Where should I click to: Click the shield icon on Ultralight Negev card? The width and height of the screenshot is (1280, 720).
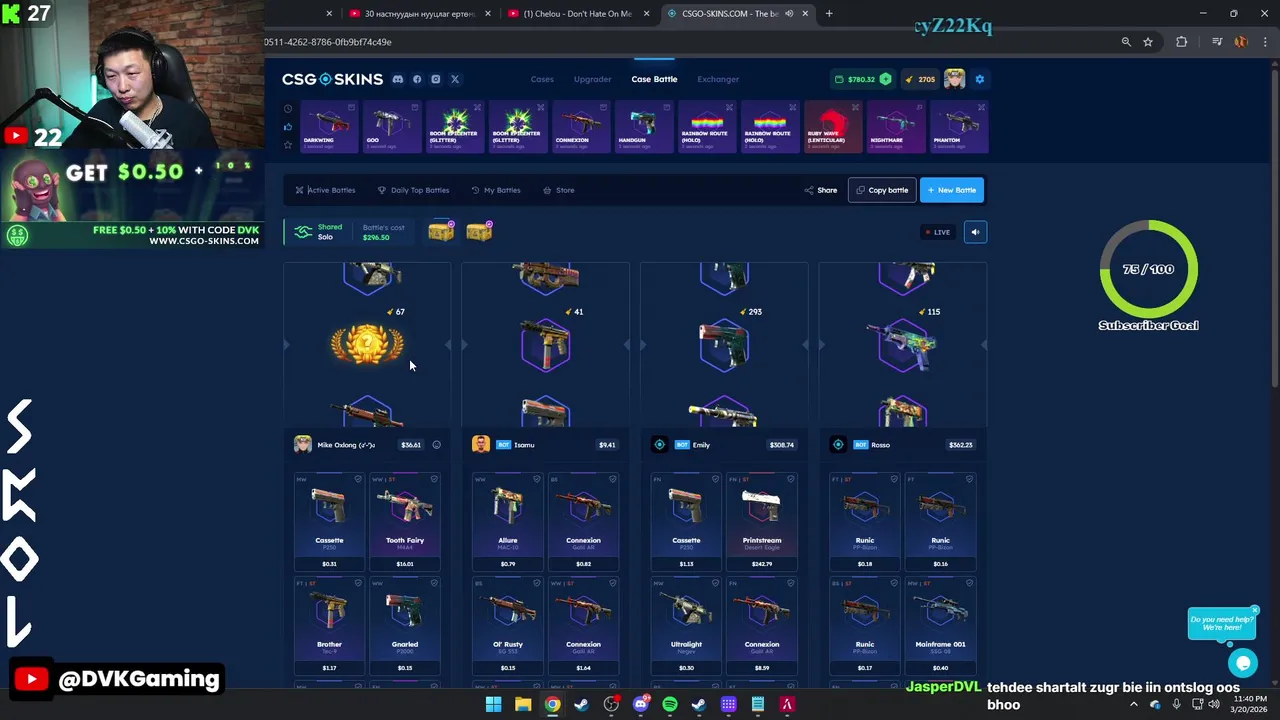coord(715,583)
